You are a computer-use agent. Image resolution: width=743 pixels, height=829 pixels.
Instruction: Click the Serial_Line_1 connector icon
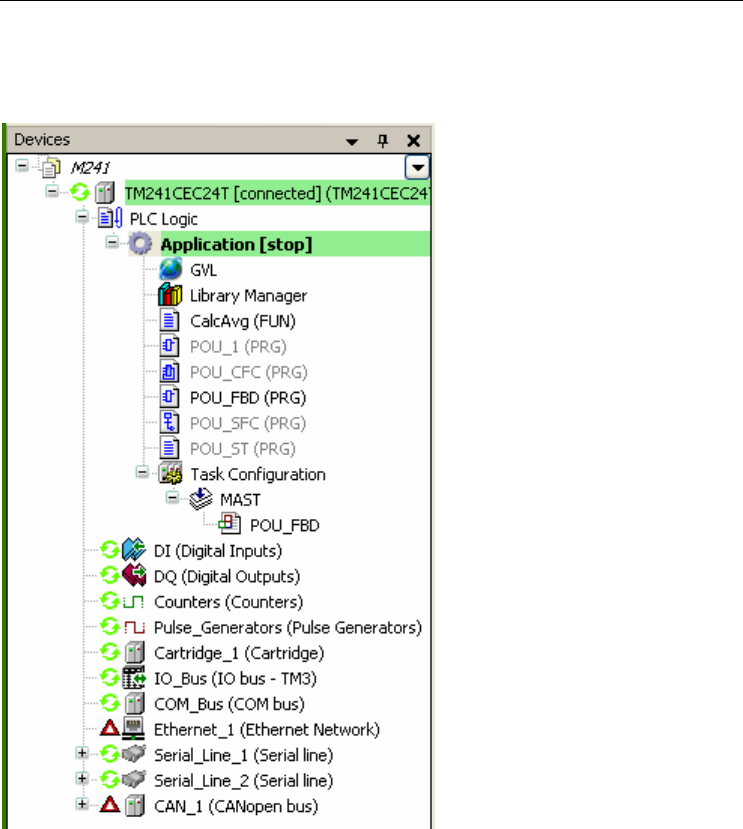point(134,754)
